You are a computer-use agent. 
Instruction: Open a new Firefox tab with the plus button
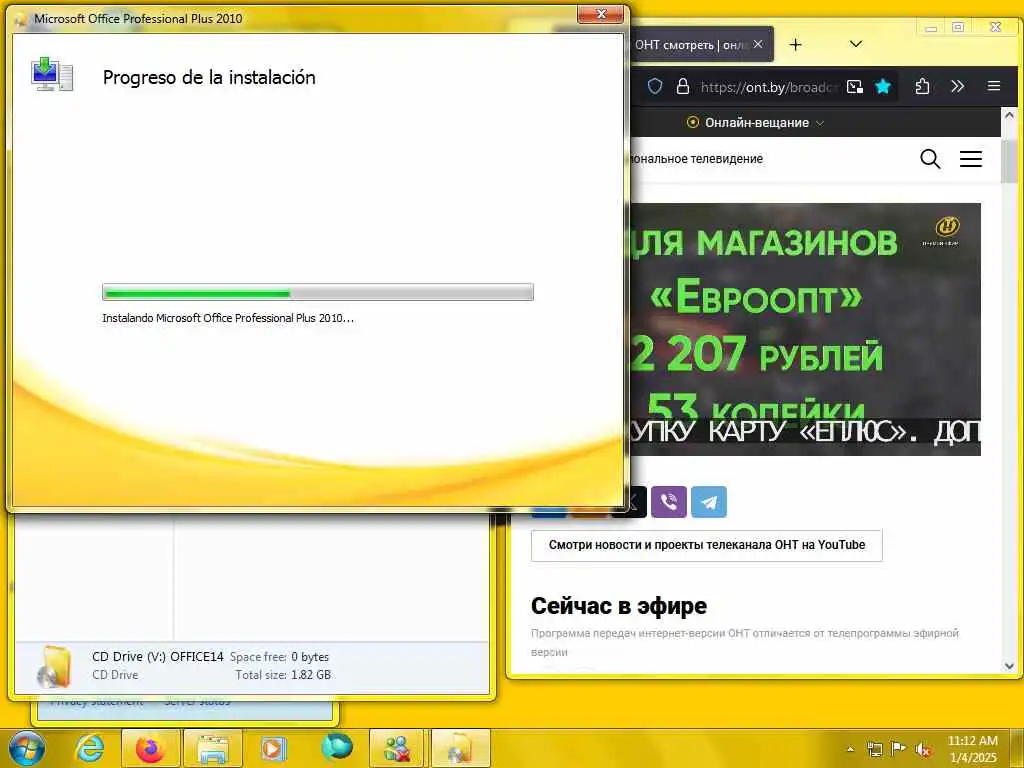[795, 44]
